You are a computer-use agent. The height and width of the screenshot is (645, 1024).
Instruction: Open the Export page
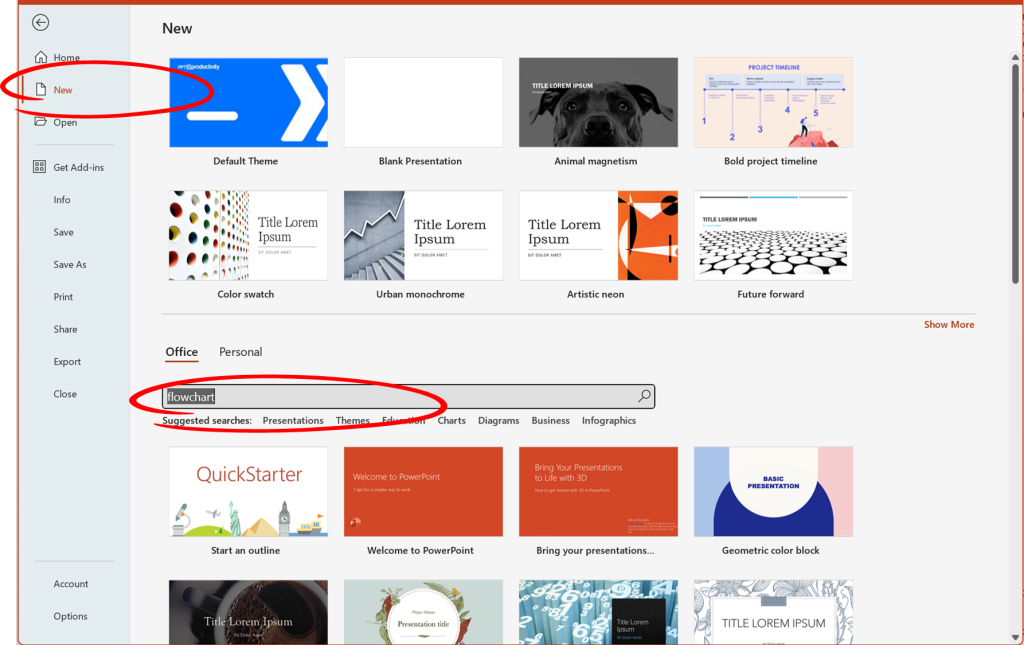pyautogui.click(x=67, y=361)
